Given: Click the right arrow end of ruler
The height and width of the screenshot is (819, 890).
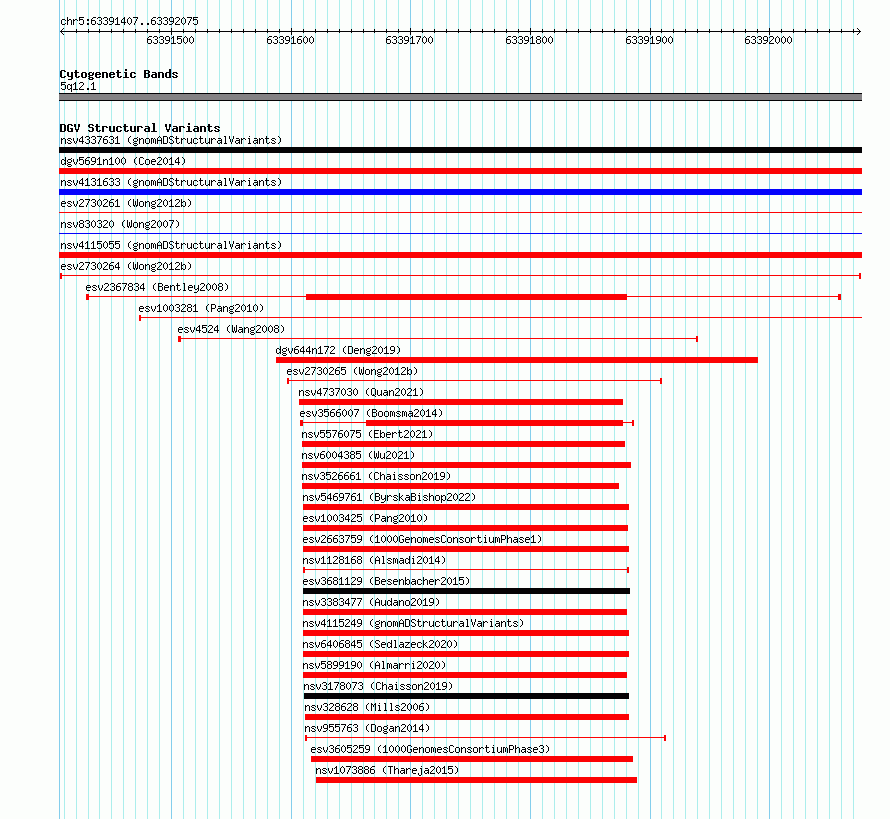Looking at the screenshot, I should click(x=859, y=32).
